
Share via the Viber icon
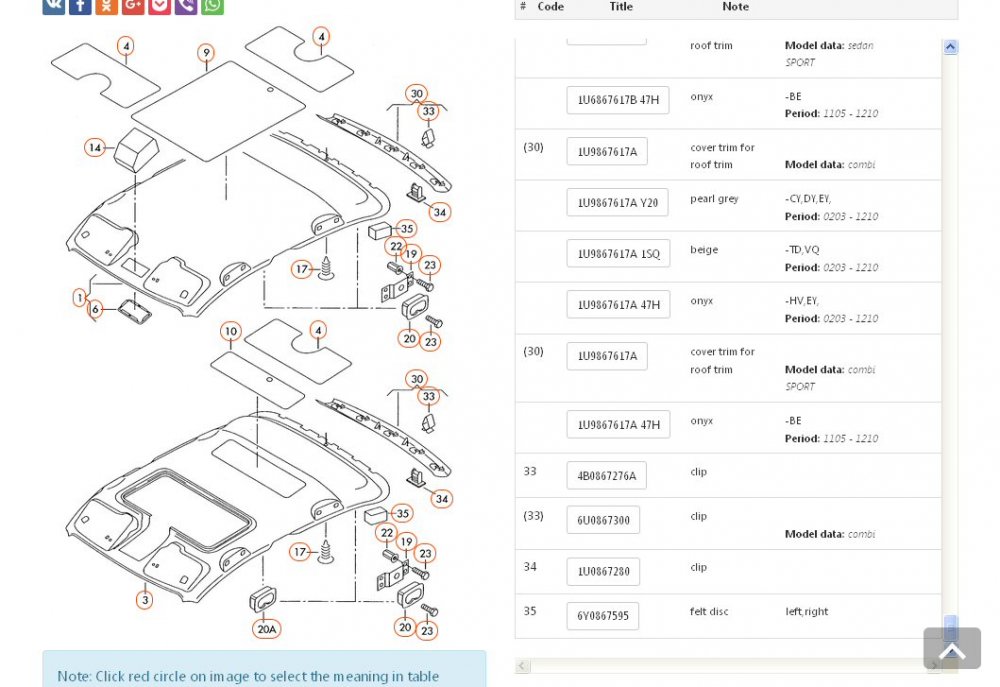(x=186, y=6)
